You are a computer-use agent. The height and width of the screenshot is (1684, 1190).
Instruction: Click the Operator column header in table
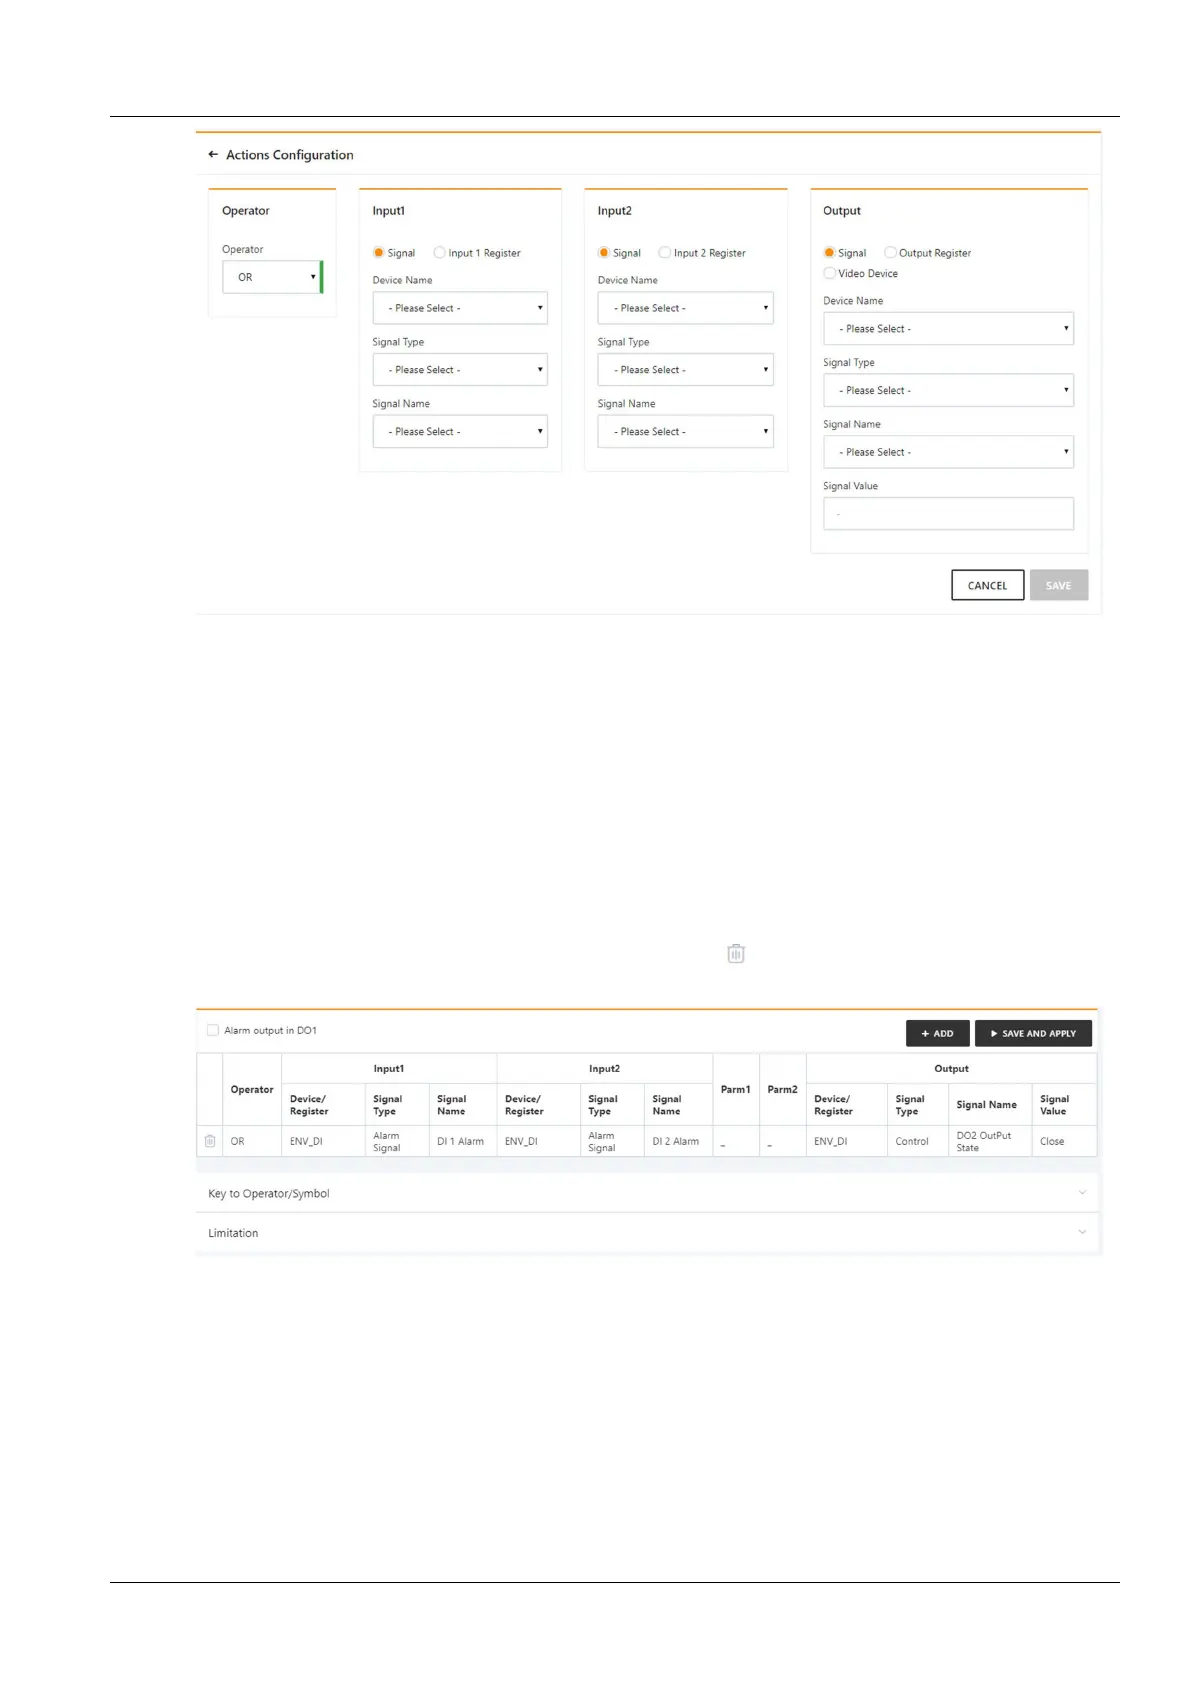click(252, 1089)
